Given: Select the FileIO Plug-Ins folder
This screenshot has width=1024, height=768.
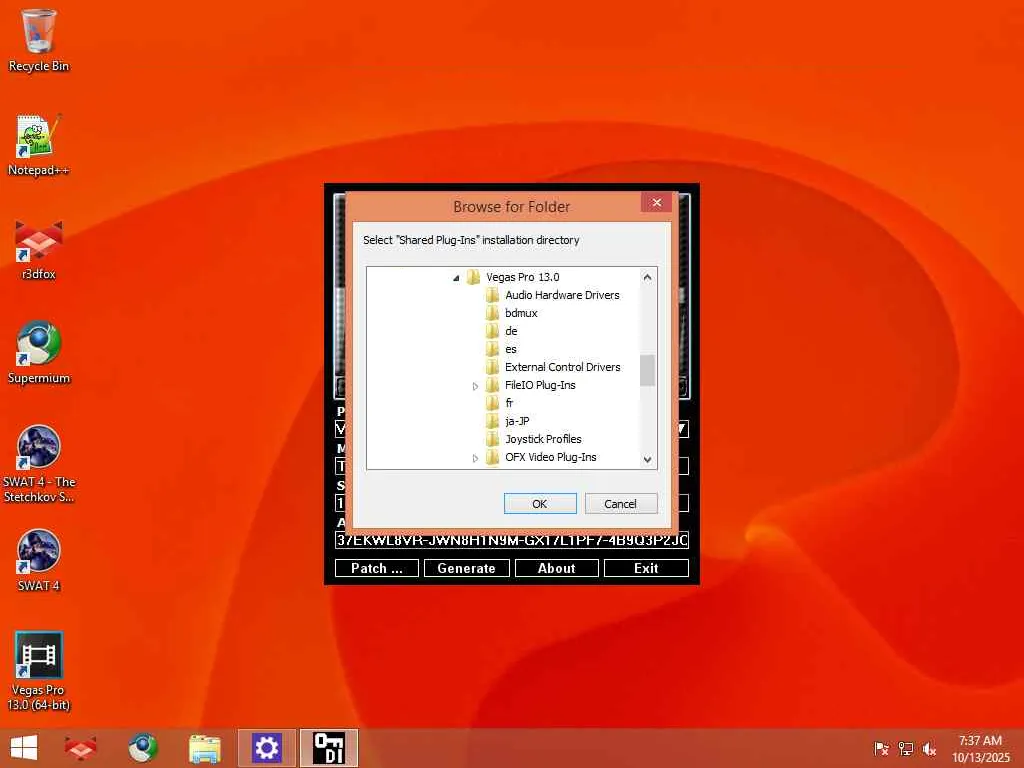Looking at the screenshot, I should click(540, 385).
